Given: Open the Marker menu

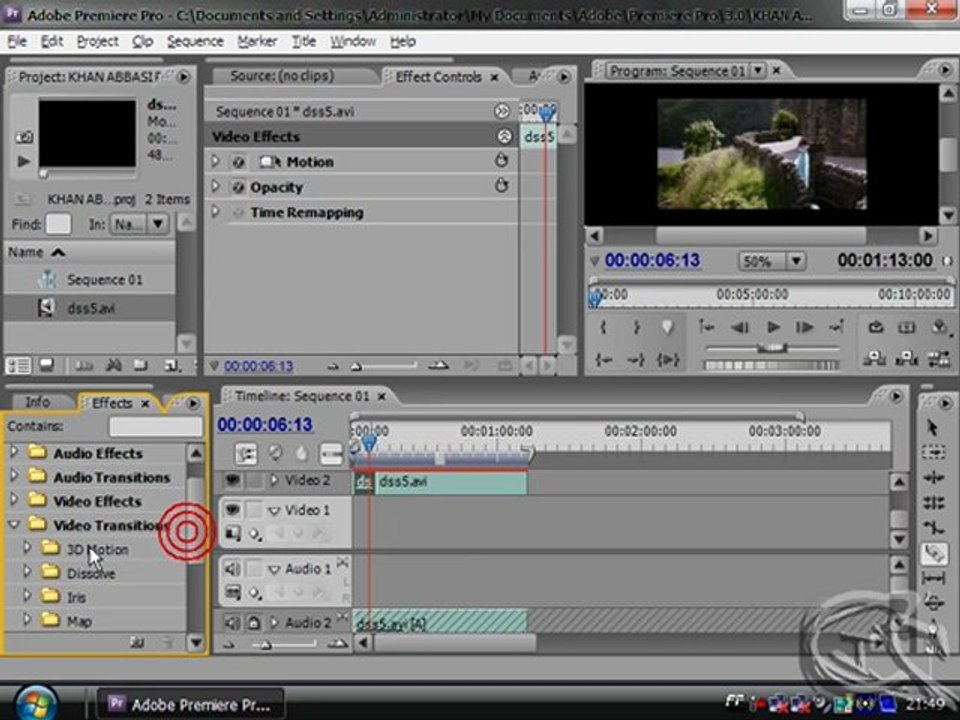Looking at the screenshot, I should click(x=257, y=41).
